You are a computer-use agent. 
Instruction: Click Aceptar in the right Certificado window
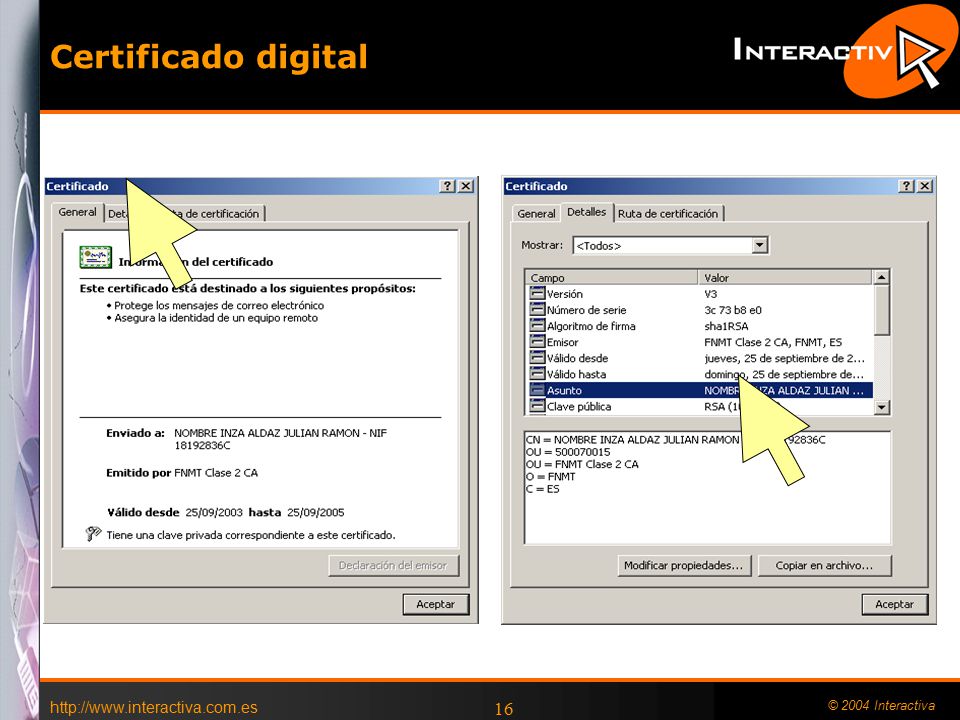pyautogui.click(x=894, y=604)
